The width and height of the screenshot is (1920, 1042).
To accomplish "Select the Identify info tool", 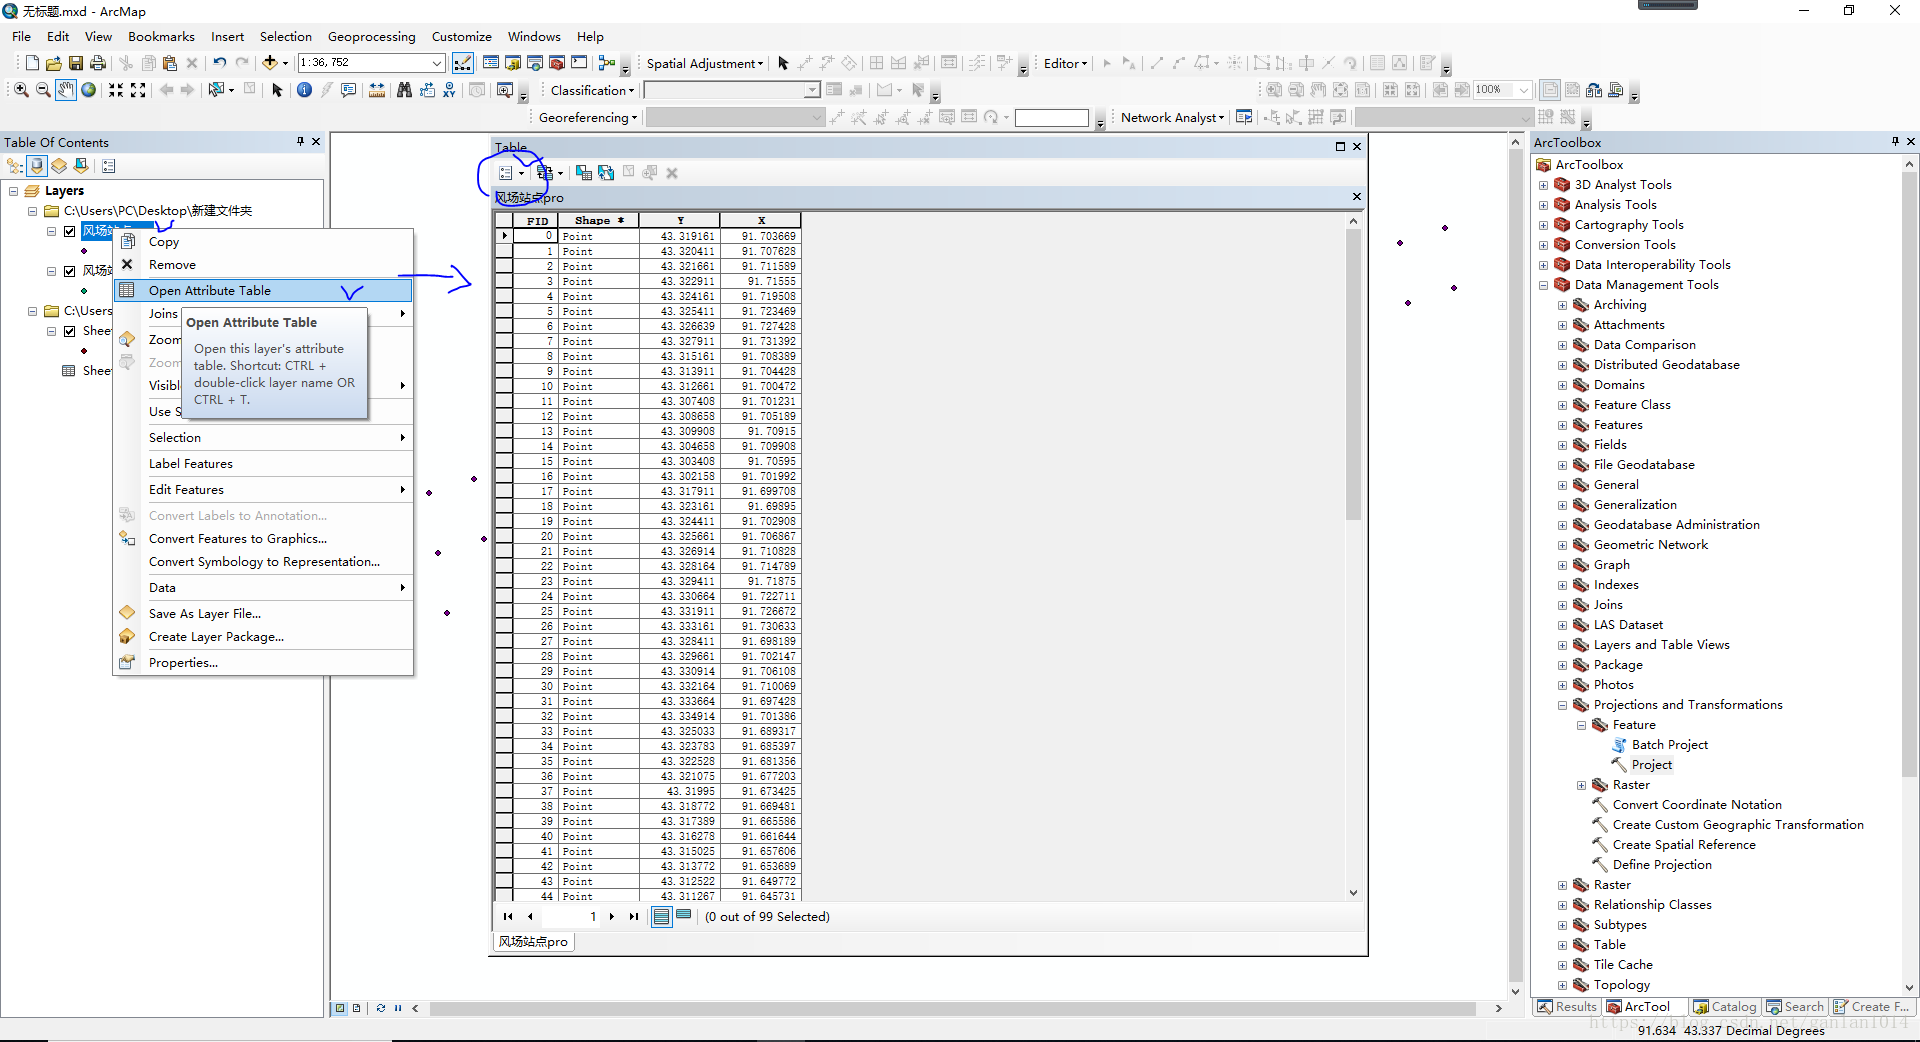I will tap(304, 90).
